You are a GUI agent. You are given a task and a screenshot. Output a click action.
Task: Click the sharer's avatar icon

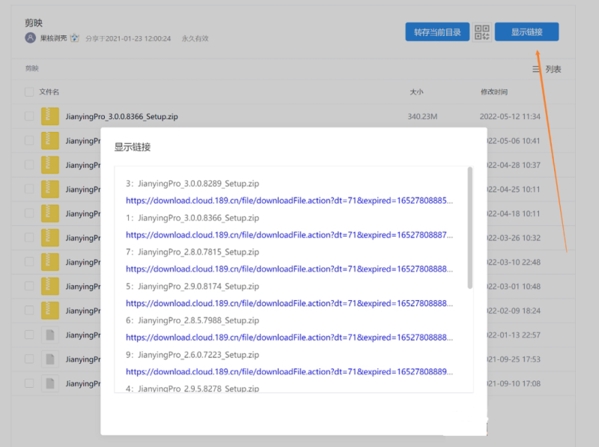30,38
